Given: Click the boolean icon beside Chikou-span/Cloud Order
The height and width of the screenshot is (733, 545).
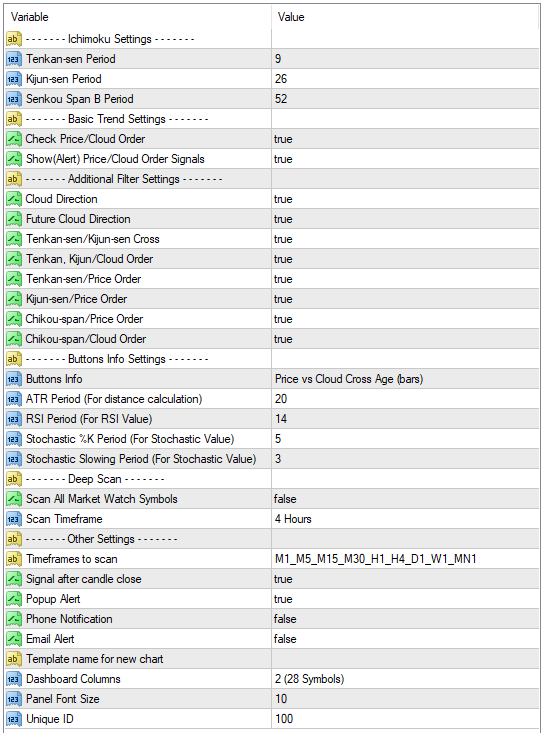Looking at the screenshot, I should [x=14, y=339].
